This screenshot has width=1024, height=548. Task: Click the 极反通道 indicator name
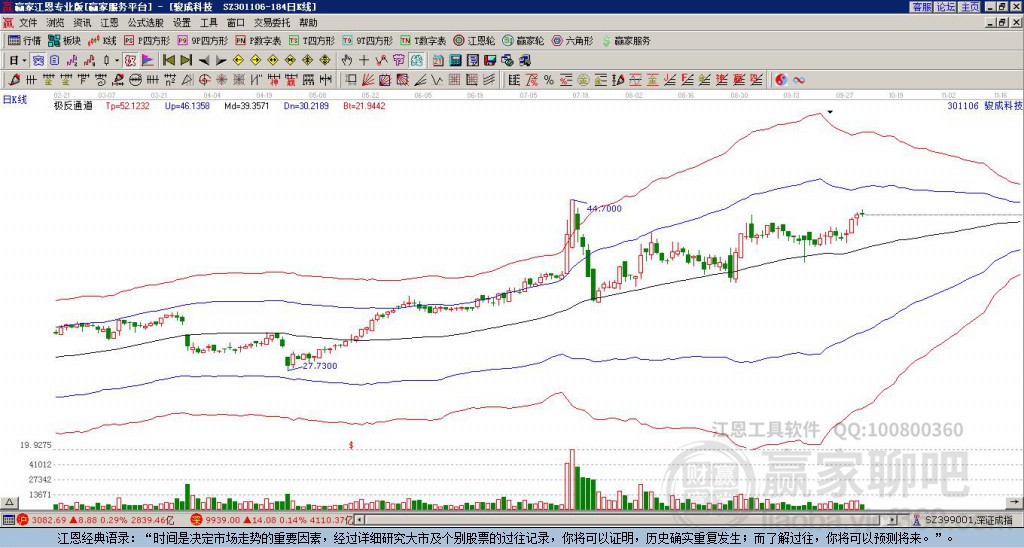[x=73, y=106]
